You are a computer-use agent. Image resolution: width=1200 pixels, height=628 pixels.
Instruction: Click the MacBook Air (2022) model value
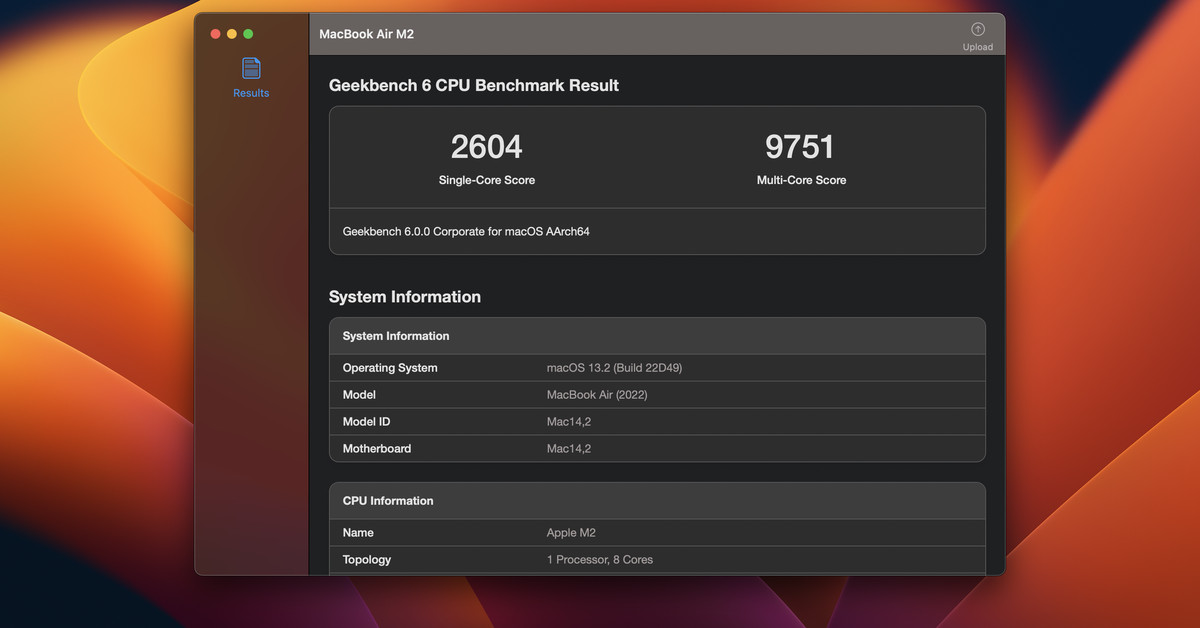point(597,395)
